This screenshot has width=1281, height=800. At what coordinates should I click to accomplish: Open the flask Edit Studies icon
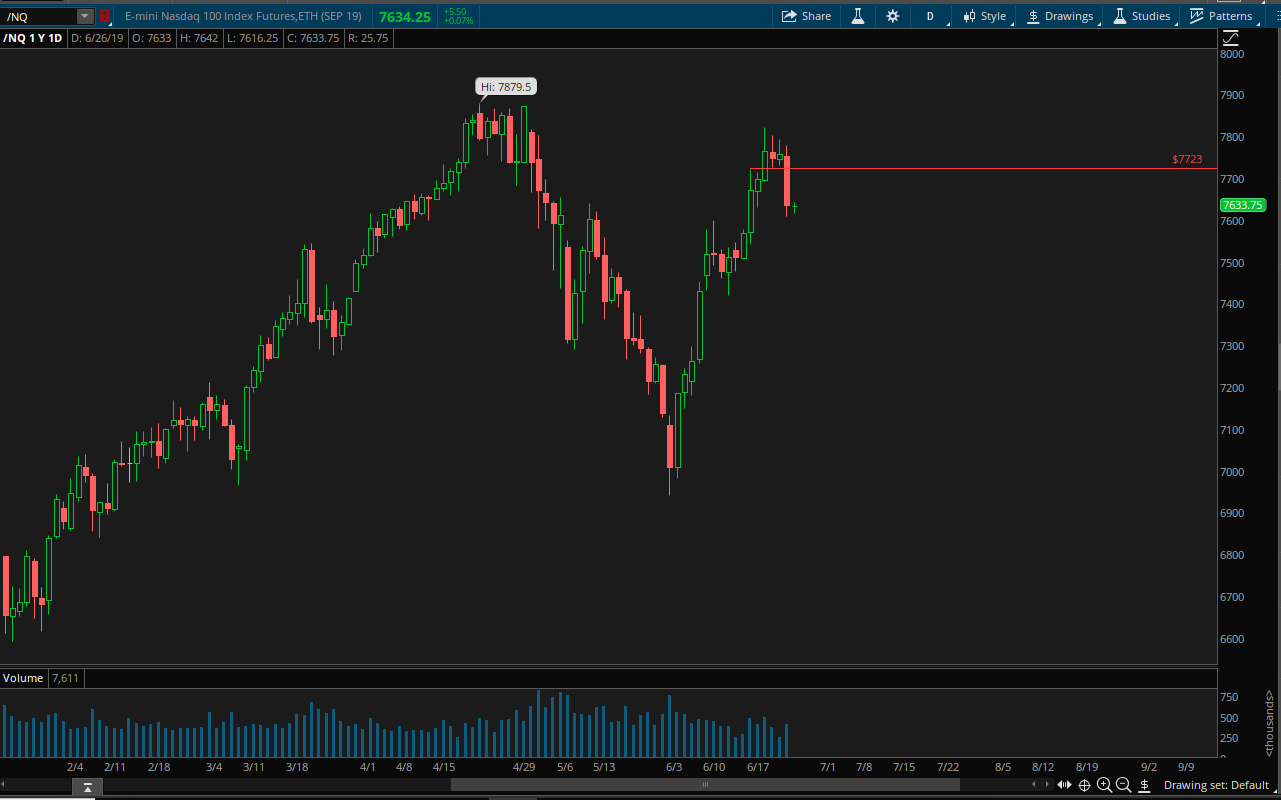coord(857,16)
